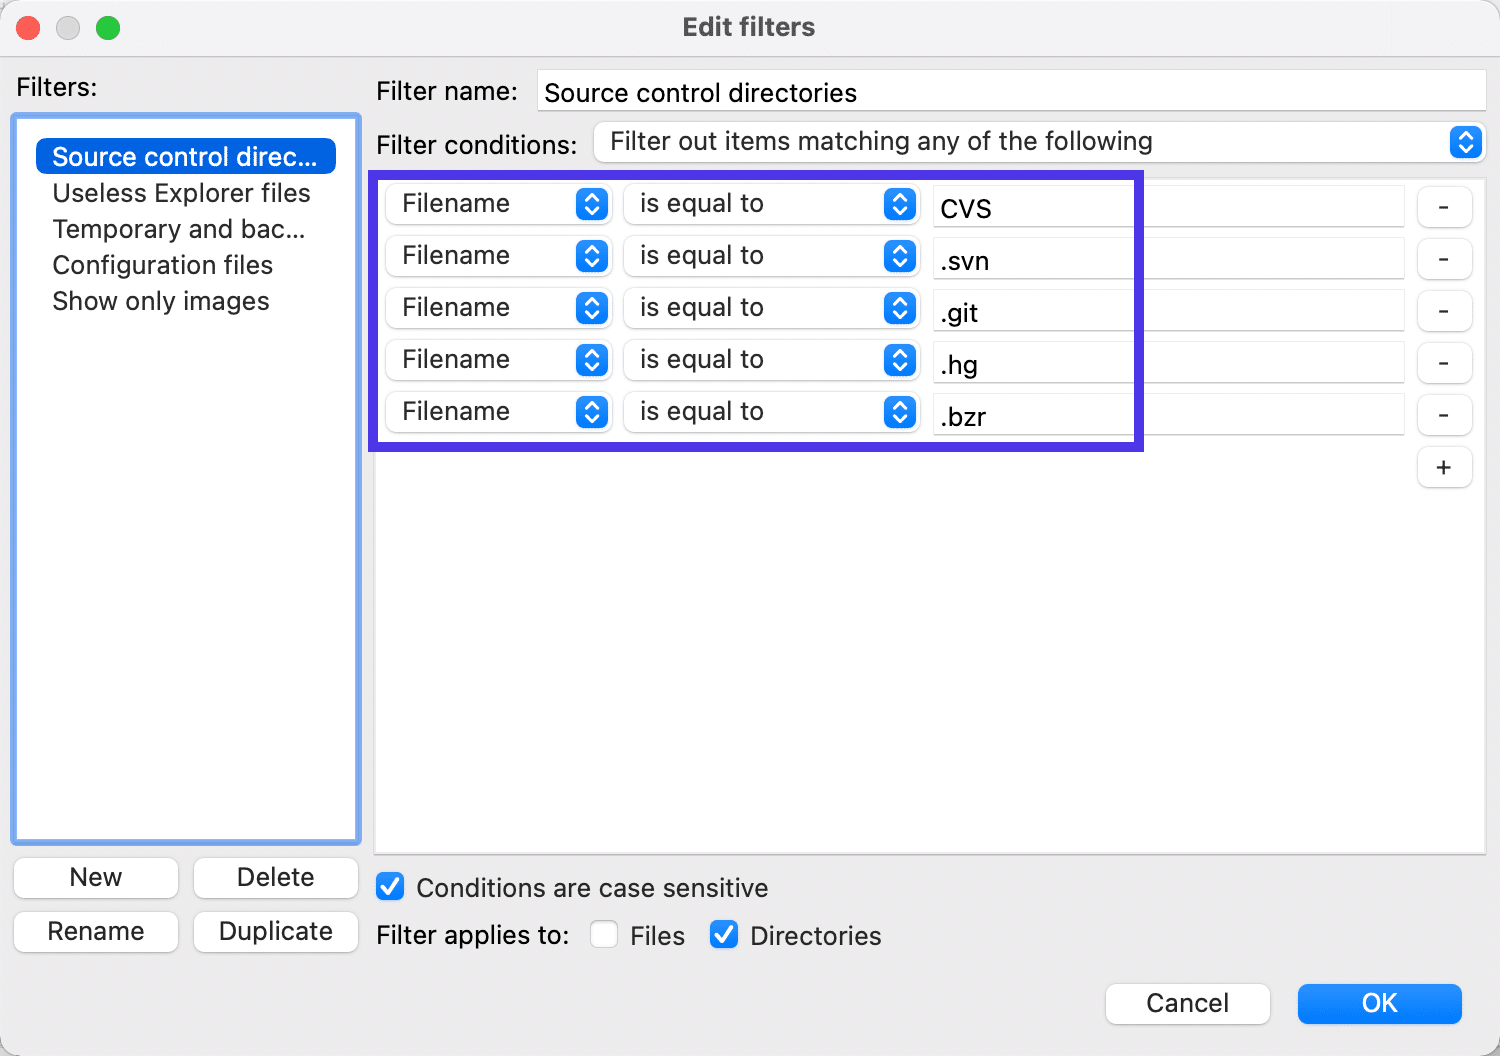Click the Duplicate button
This screenshot has width=1500, height=1056.
tap(275, 931)
